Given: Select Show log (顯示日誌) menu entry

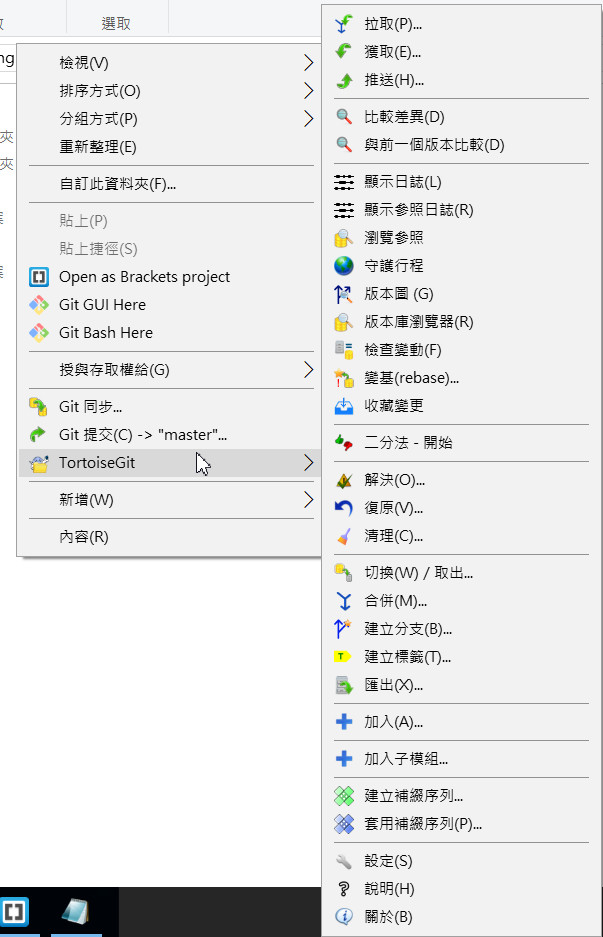Looking at the screenshot, I should click(402, 182).
